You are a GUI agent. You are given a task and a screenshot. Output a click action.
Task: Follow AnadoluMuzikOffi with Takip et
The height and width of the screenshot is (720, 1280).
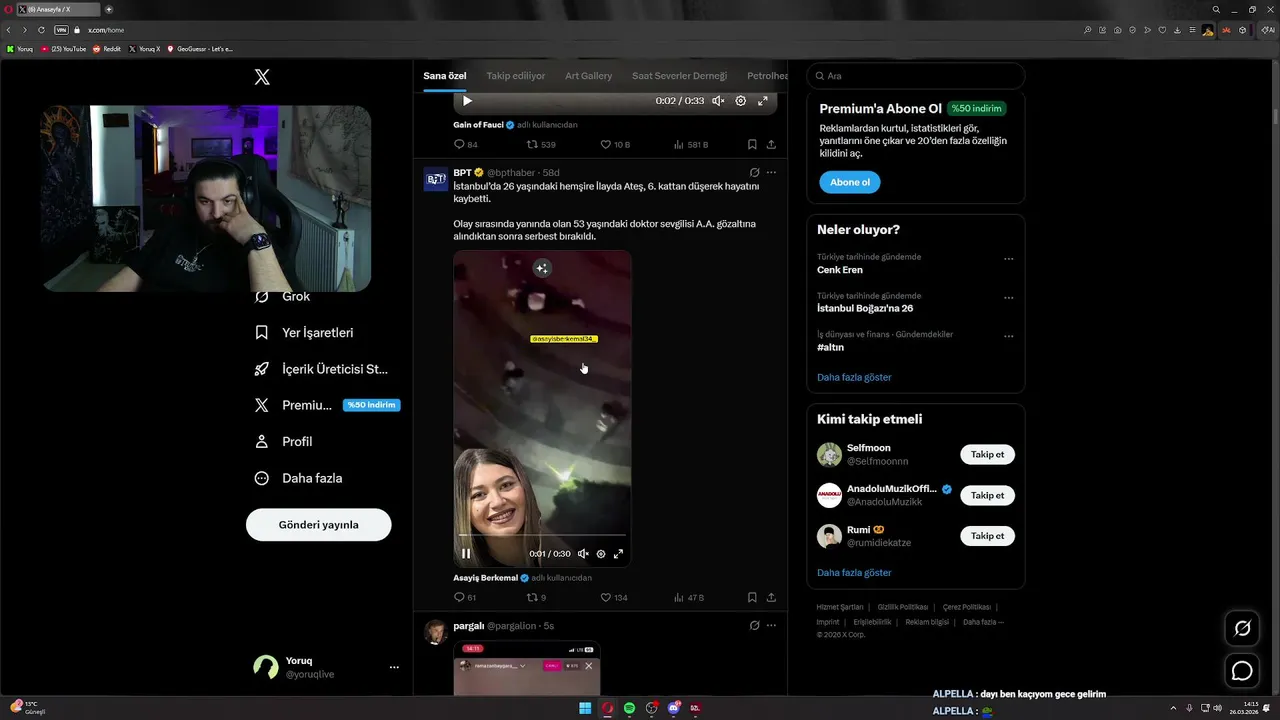point(987,496)
